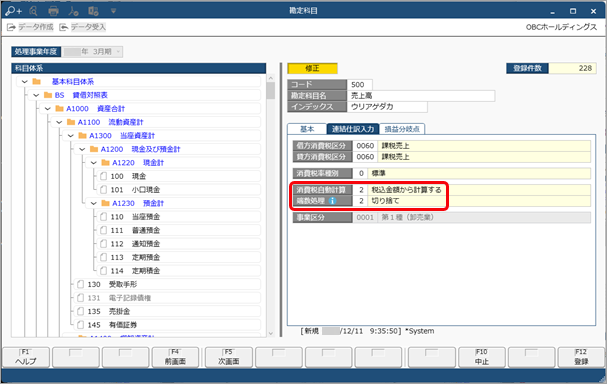Click 借方消費税区分 code field 0060

[x=365, y=146]
